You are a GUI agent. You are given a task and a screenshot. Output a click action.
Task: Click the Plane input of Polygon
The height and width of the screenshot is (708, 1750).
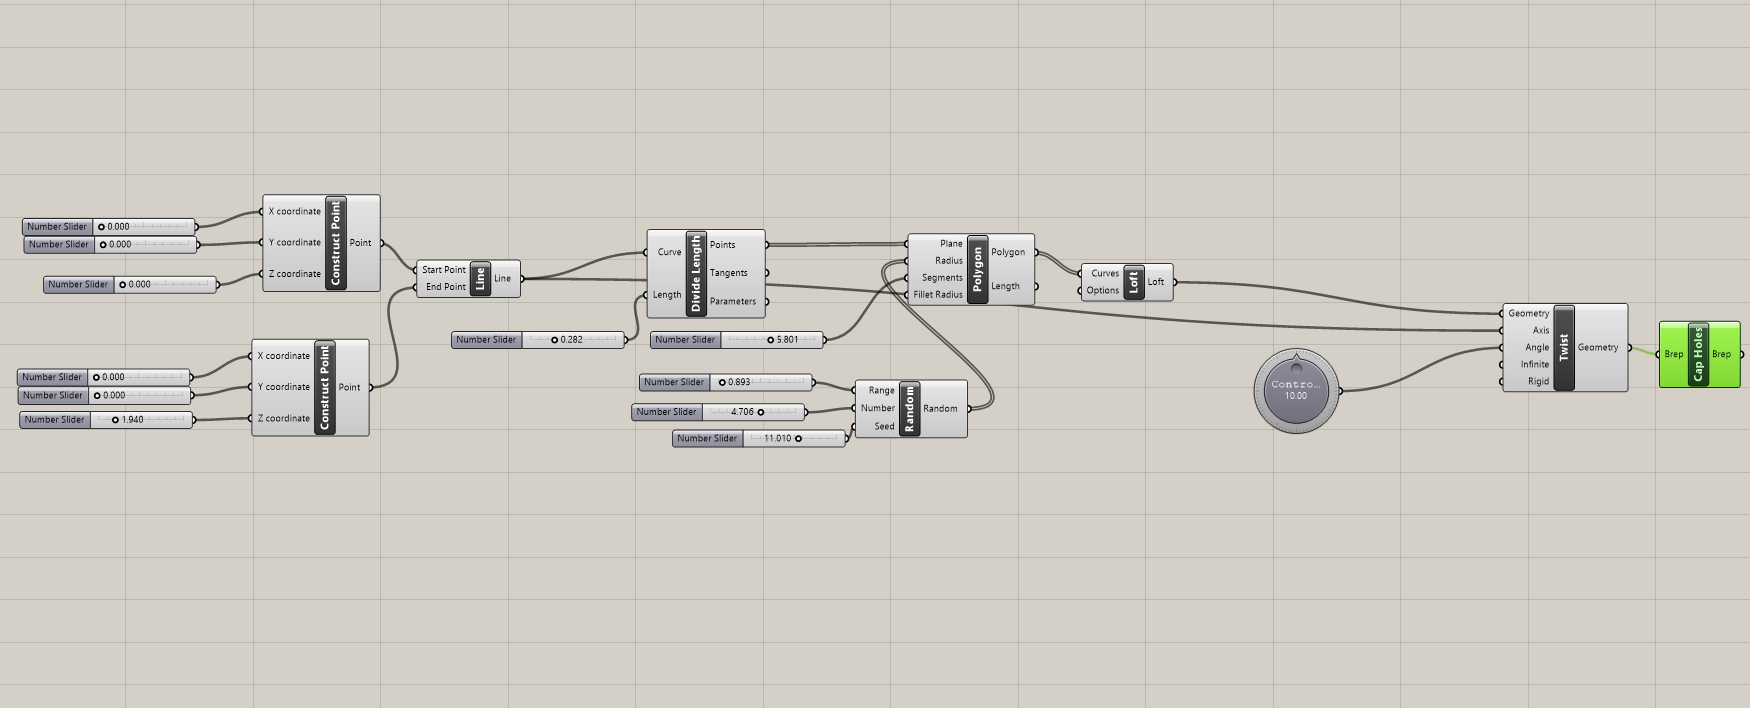[x=951, y=244]
